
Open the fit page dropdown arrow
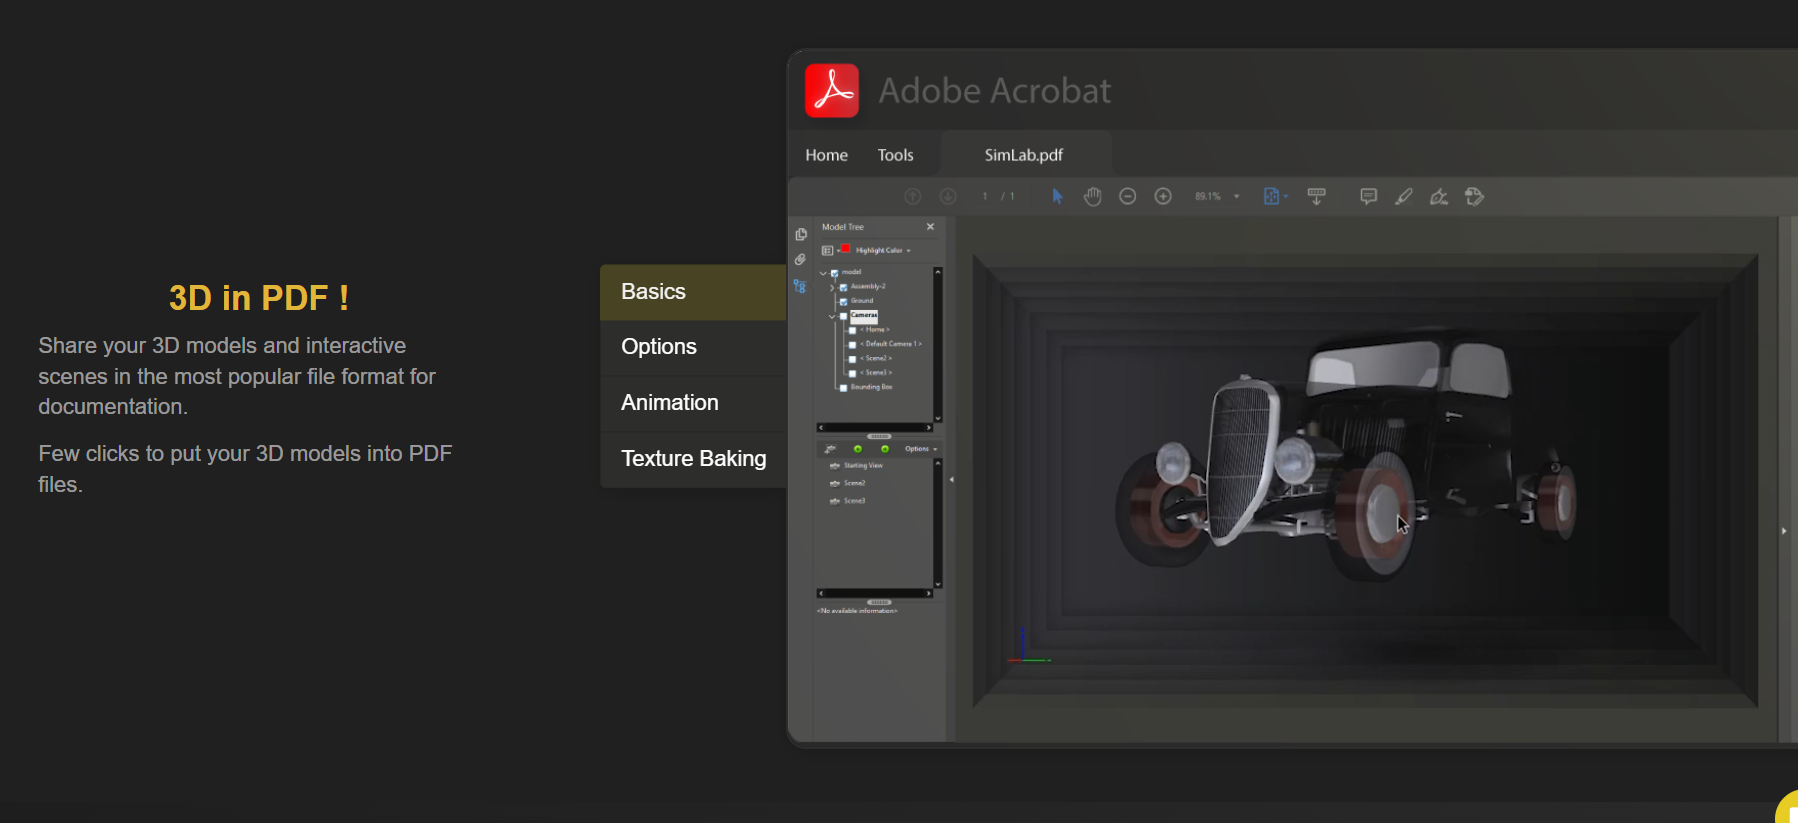(x=1285, y=197)
